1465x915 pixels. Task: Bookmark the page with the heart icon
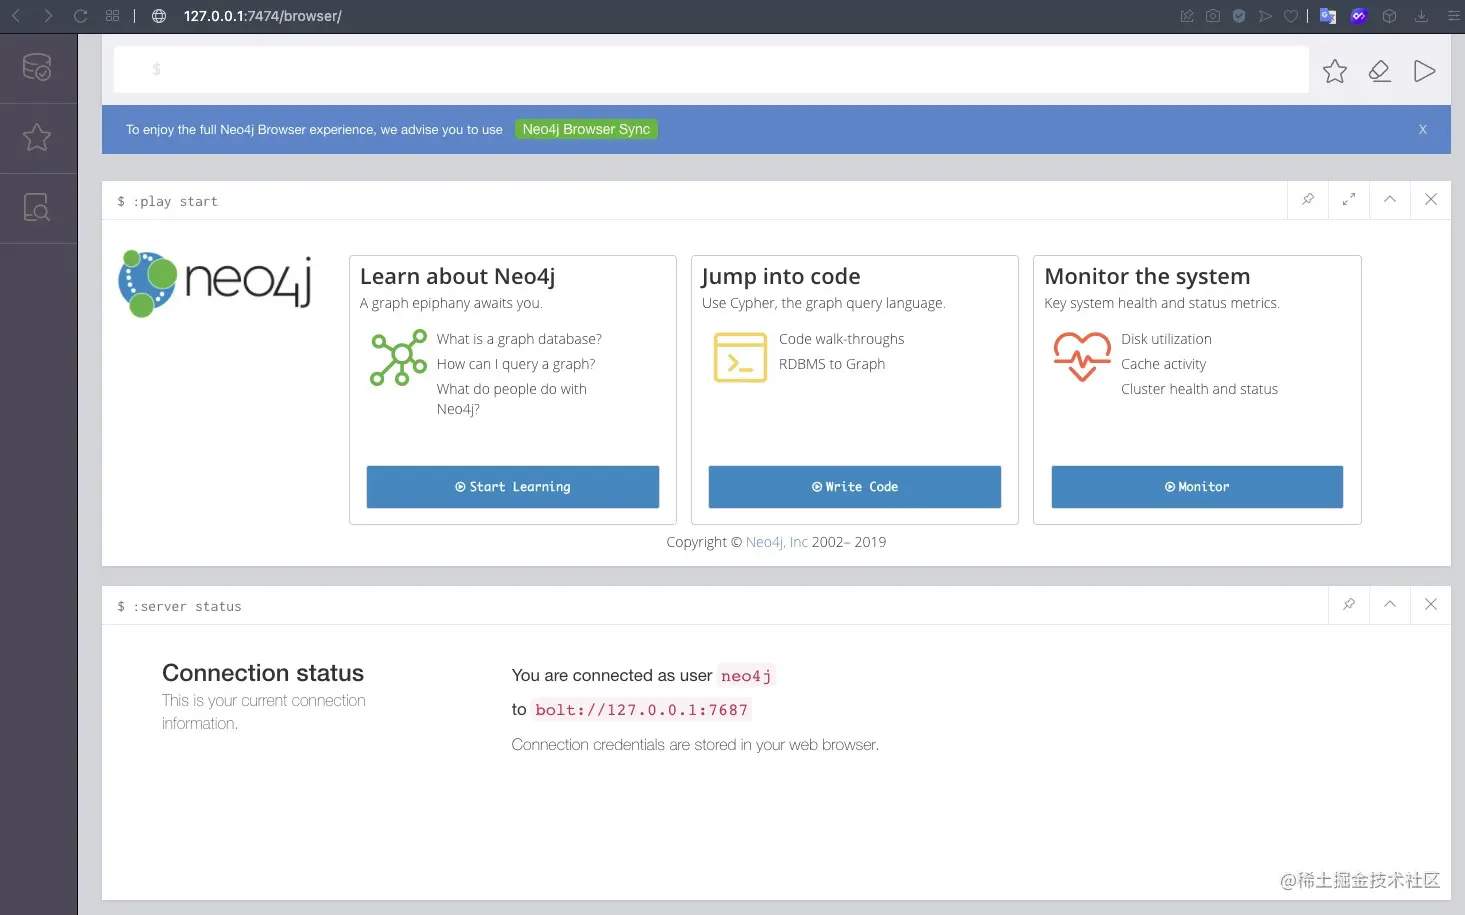[x=1291, y=16]
